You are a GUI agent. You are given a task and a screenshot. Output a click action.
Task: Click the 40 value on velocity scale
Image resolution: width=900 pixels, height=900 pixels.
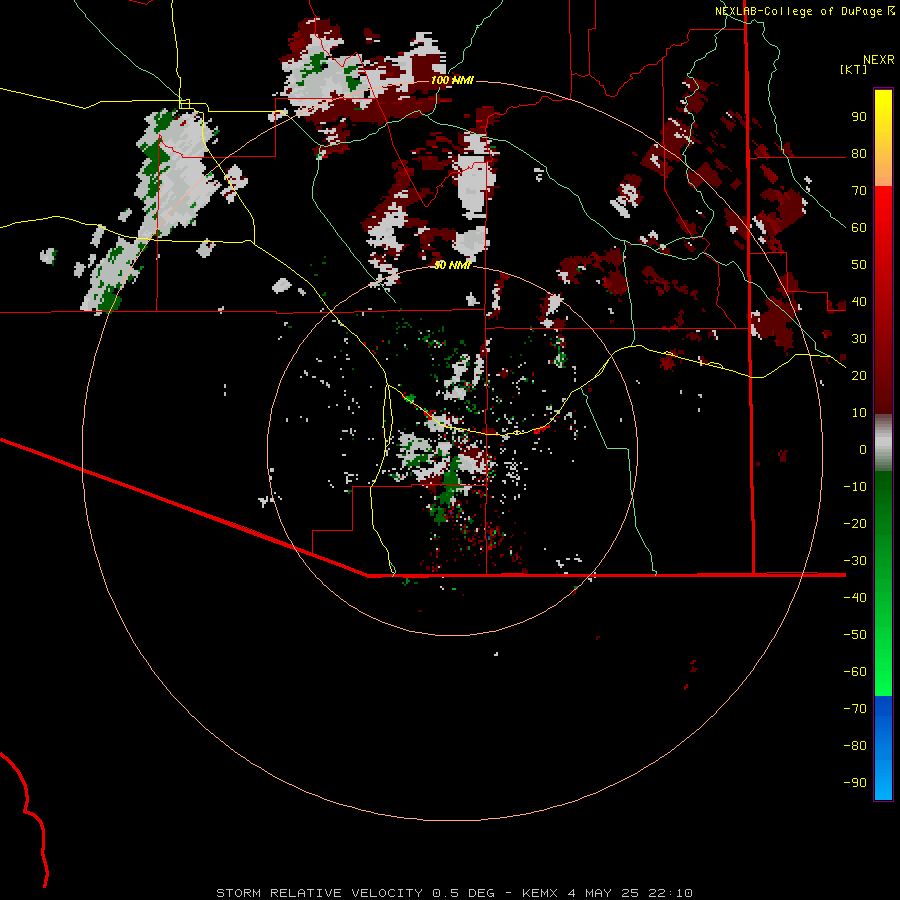(859, 301)
